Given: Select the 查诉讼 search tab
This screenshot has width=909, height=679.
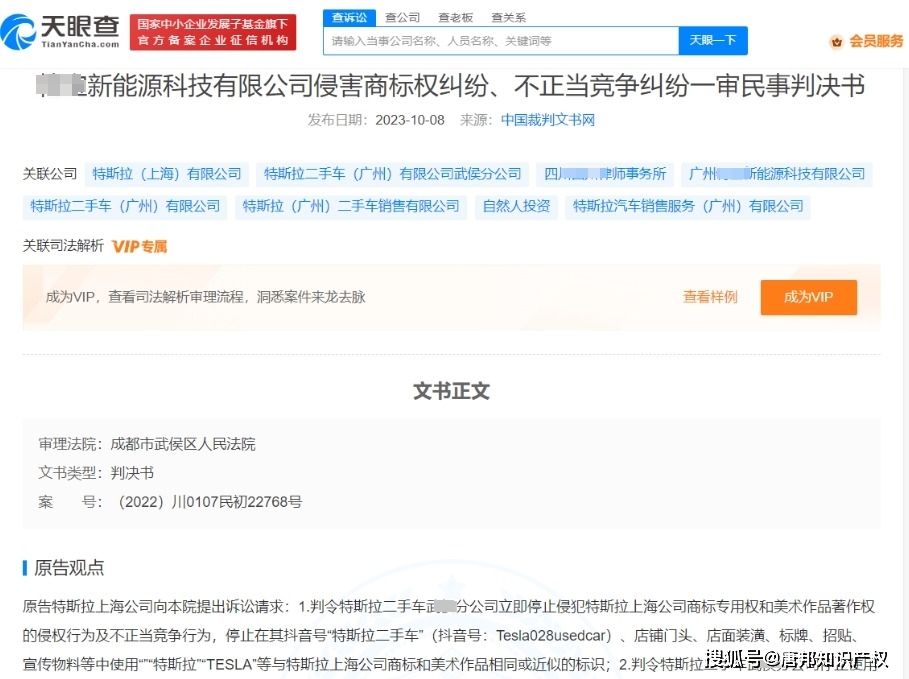Looking at the screenshot, I should tap(349, 18).
